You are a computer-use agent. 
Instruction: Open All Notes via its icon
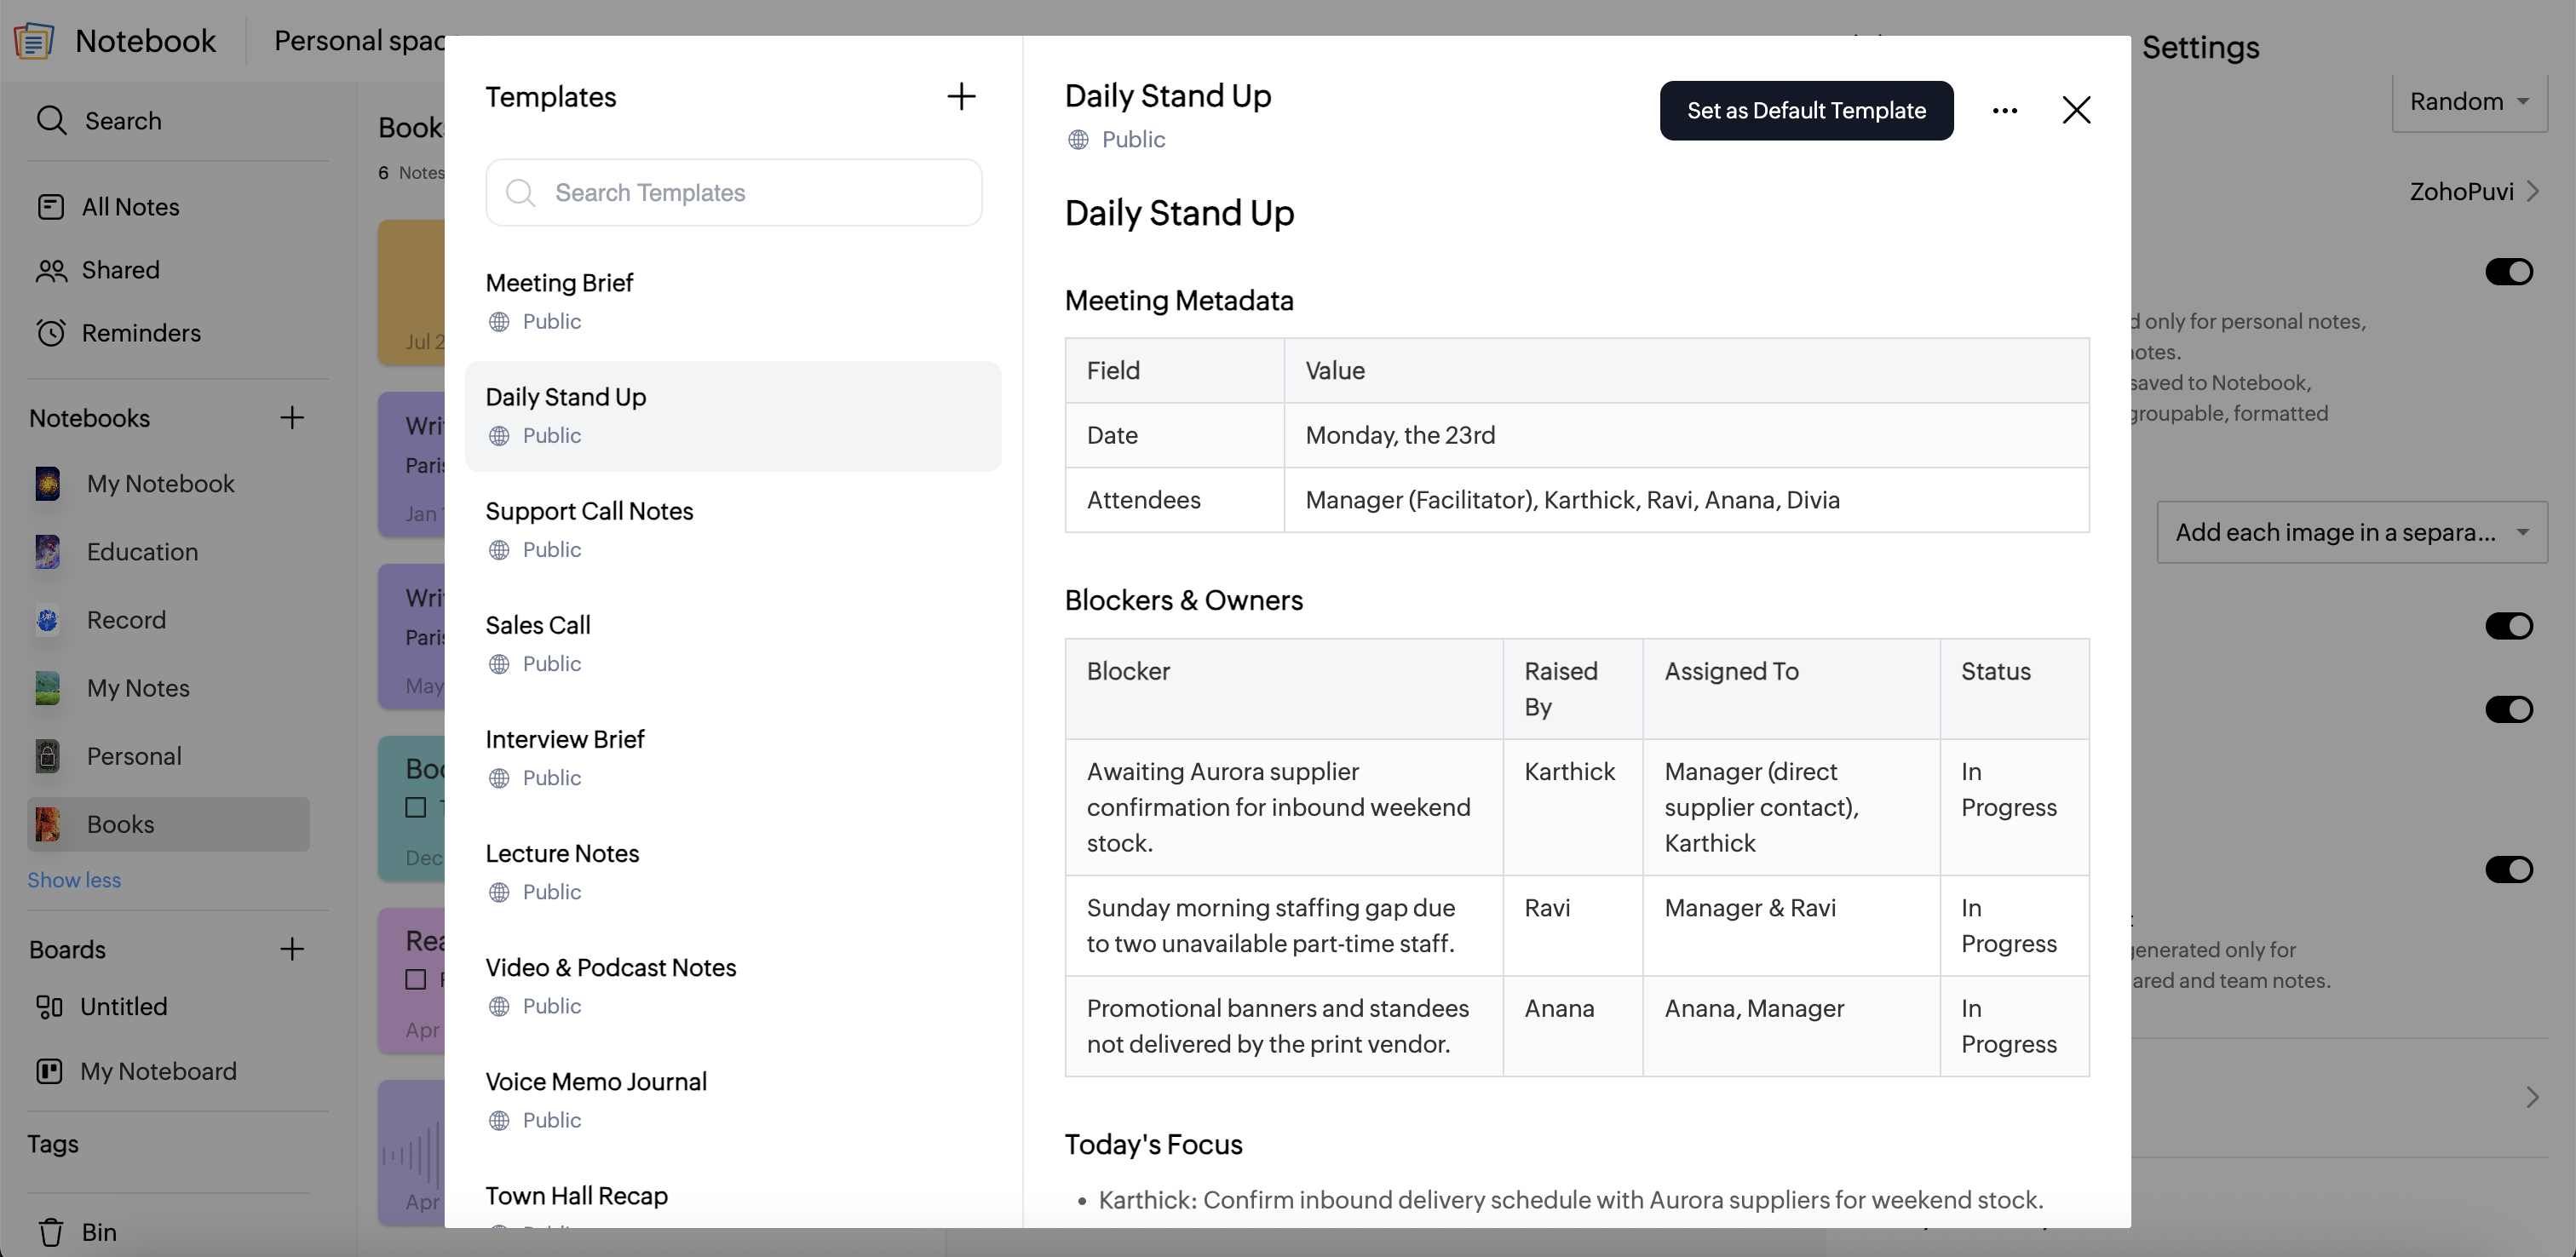(x=50, y=207)
